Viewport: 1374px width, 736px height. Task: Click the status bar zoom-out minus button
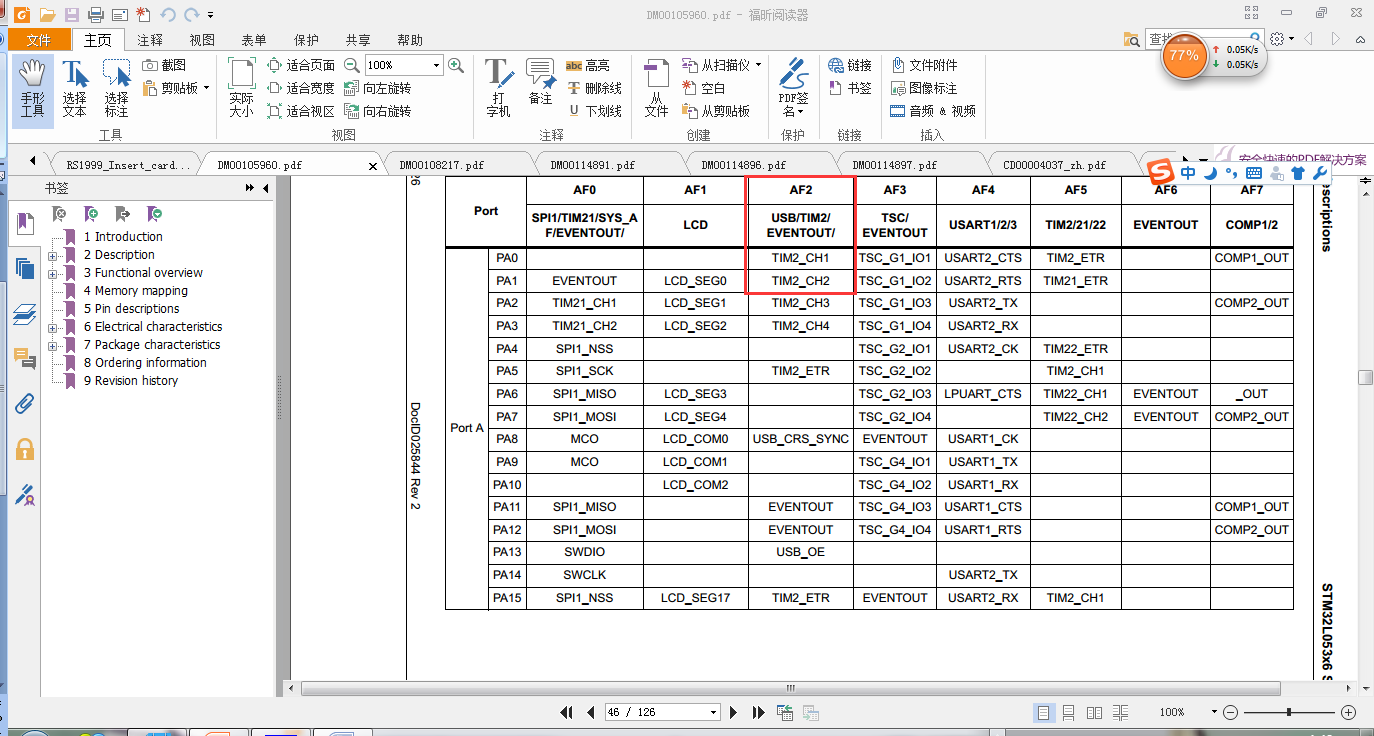[1231, 712]
